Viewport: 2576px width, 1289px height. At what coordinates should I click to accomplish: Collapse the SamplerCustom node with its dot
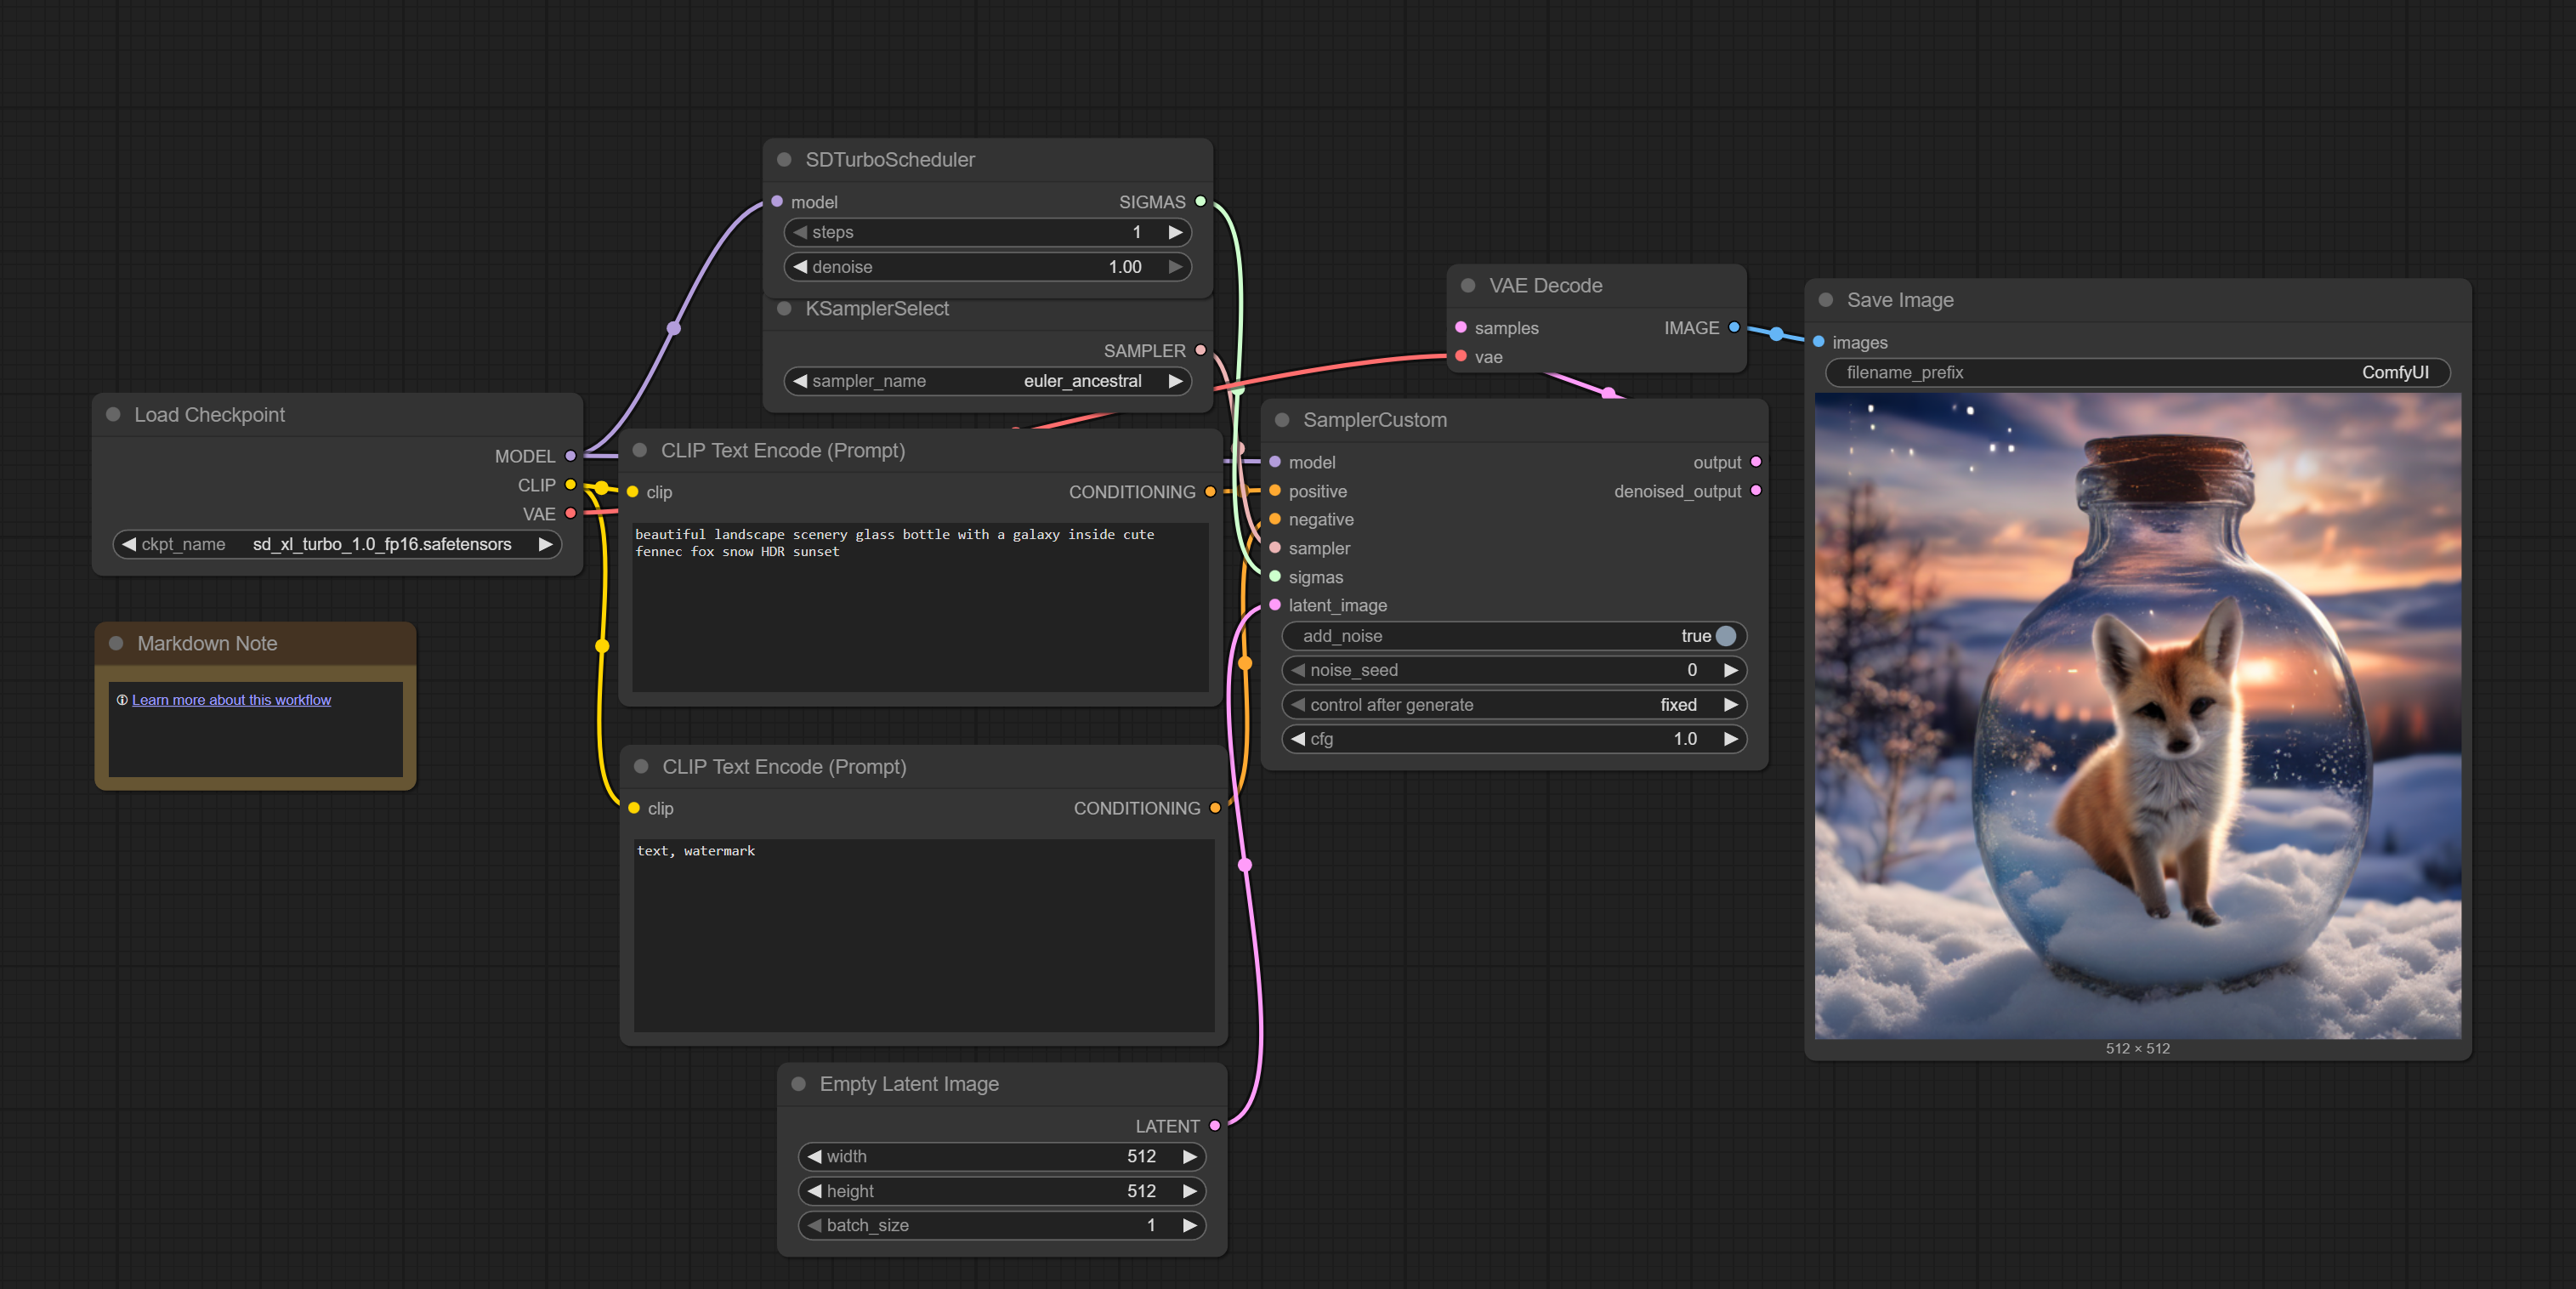(1282, 420)
